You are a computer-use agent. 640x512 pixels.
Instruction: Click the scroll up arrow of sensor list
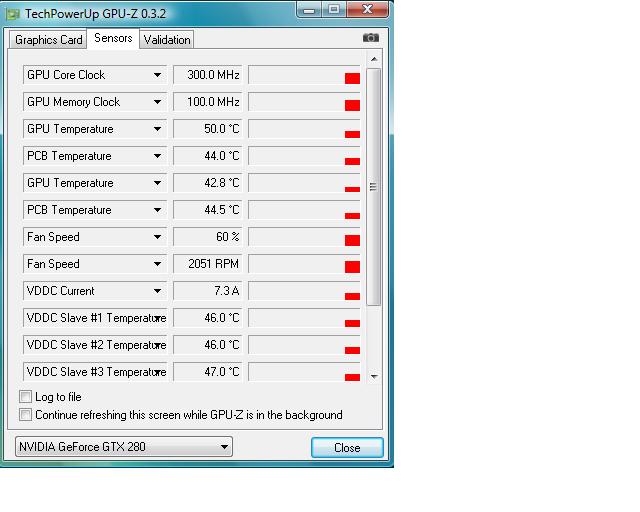pyautogui.click(x=373, y=59)
